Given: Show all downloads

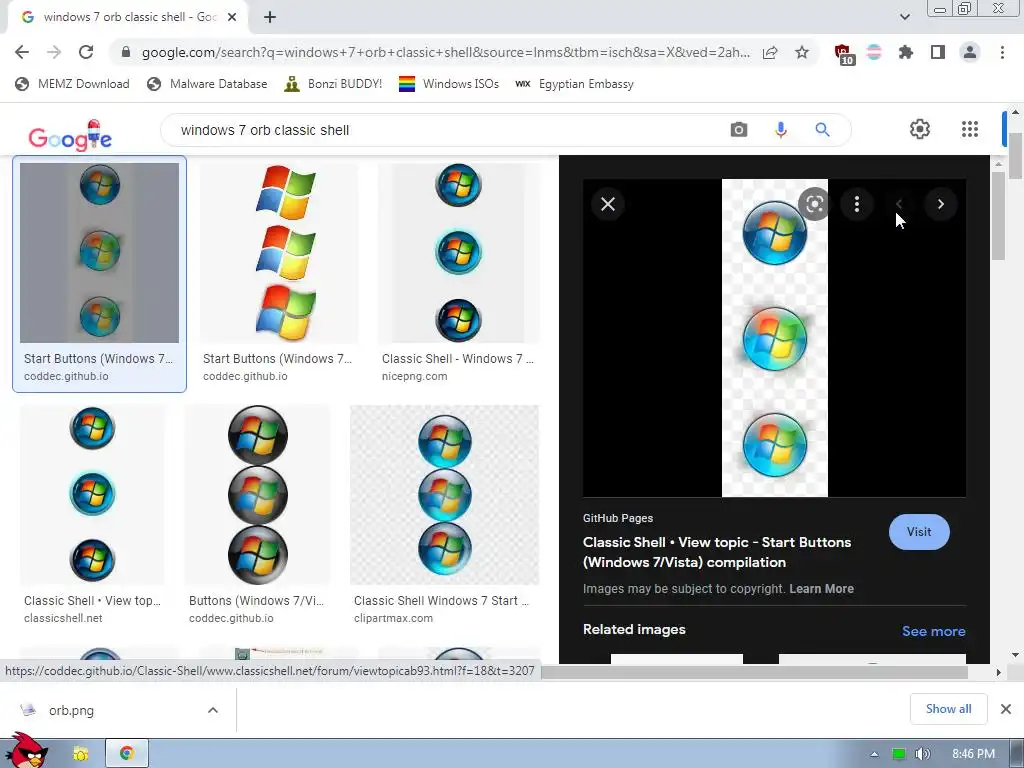Looking at the screenshot, I should (948, 709).
